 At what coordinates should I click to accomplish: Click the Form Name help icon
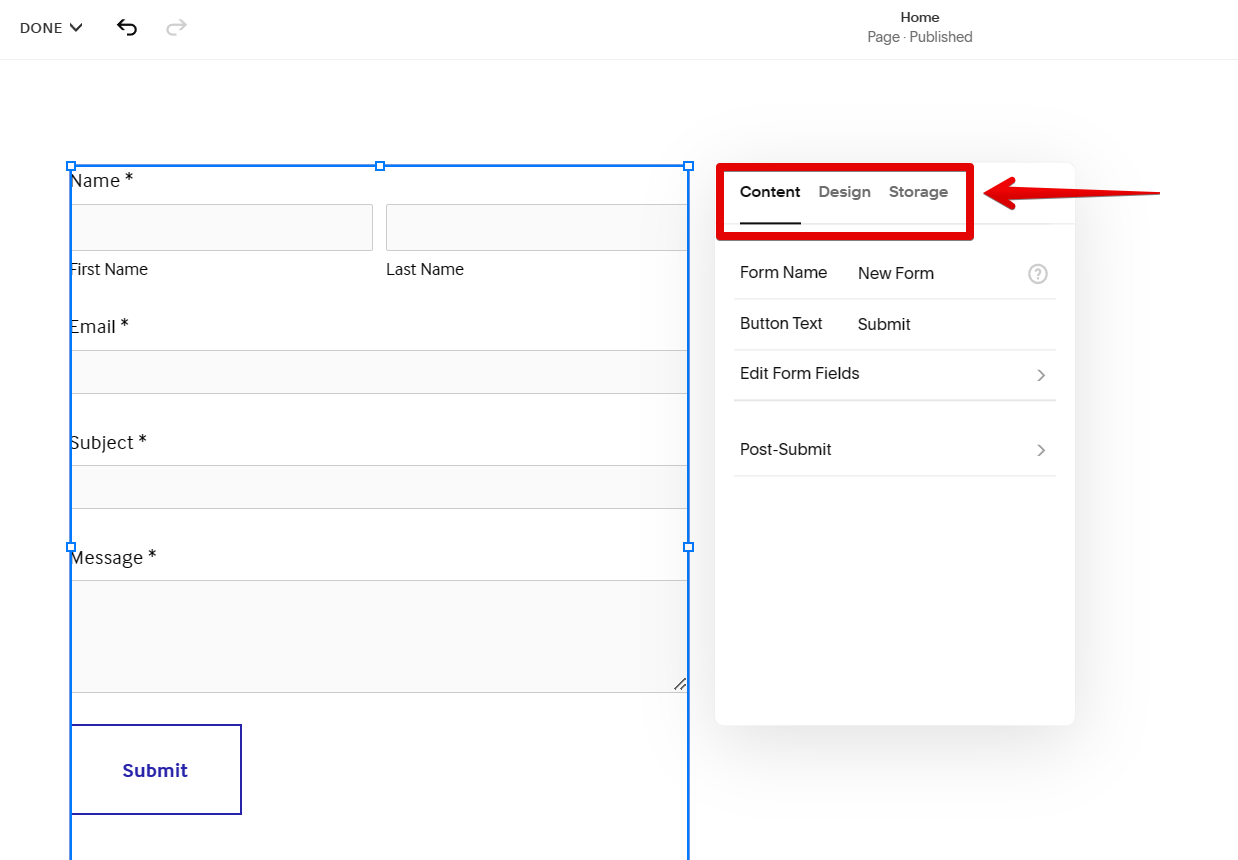pyautogui.click(x=1038, y=274)
